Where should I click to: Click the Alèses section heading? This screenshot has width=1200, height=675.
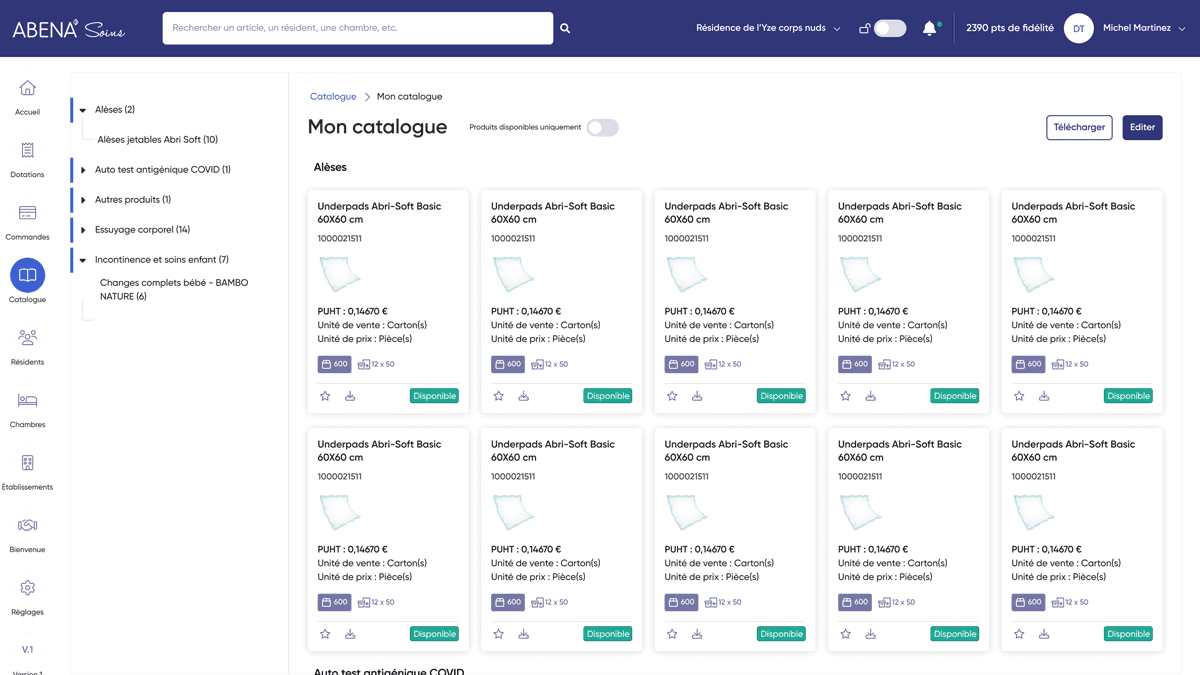pos(330,167)
